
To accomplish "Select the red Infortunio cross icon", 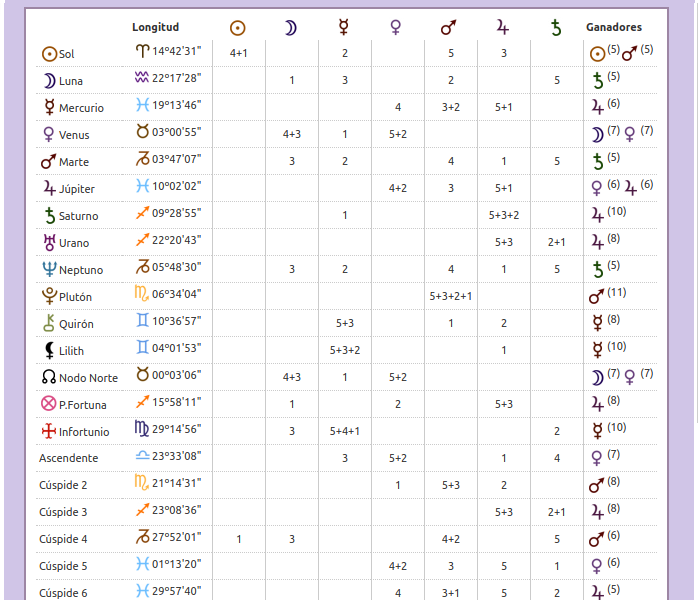I will coord(48,431).
